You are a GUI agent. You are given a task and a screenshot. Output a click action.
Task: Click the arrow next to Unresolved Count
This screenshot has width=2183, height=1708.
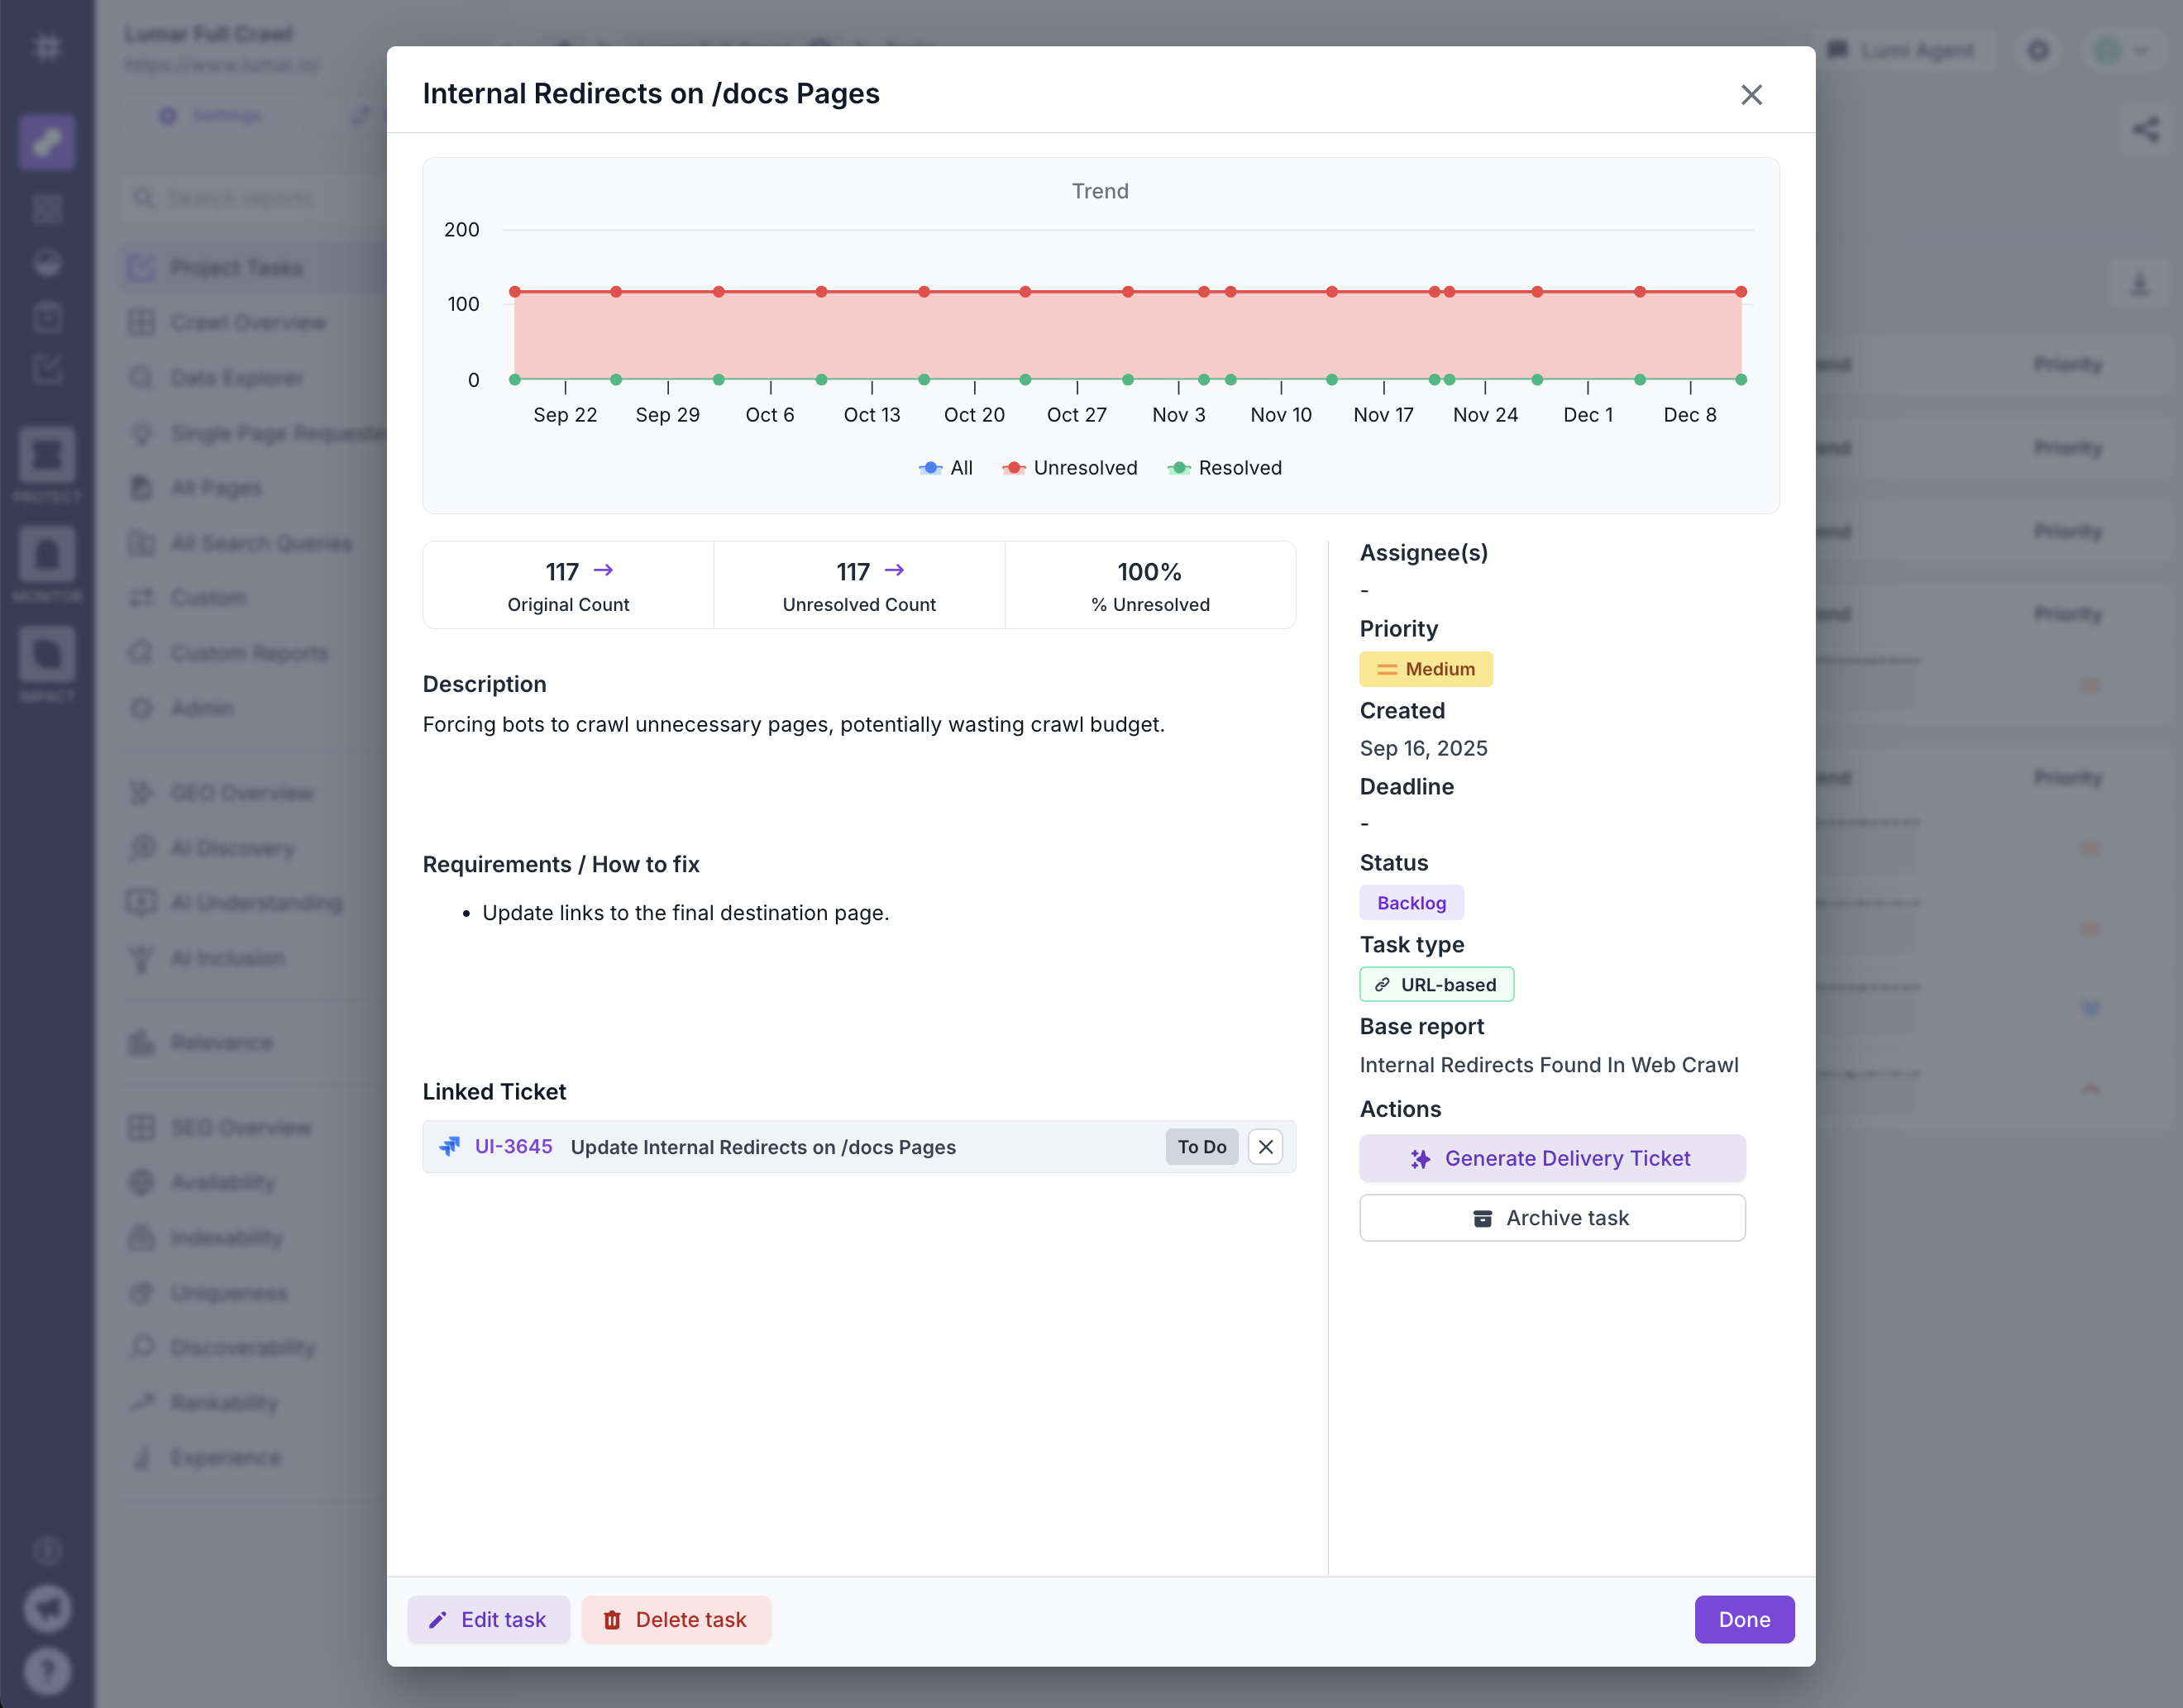click(x=894, y=570)
